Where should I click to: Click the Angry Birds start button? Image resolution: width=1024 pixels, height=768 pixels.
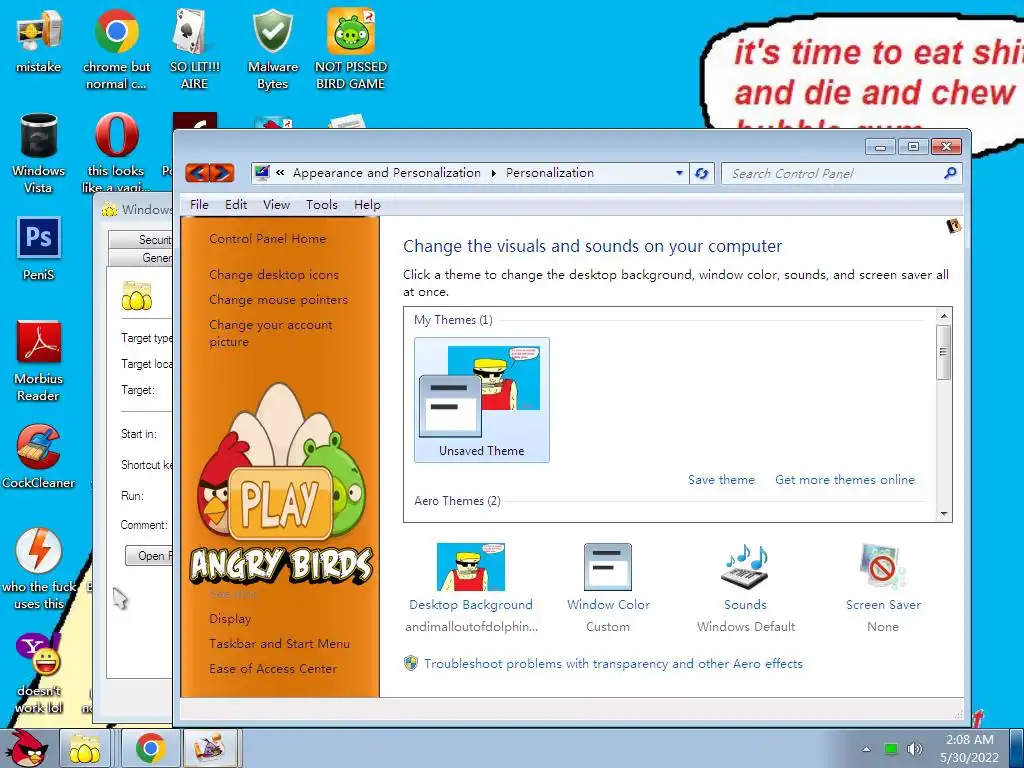tap(27, 747)
